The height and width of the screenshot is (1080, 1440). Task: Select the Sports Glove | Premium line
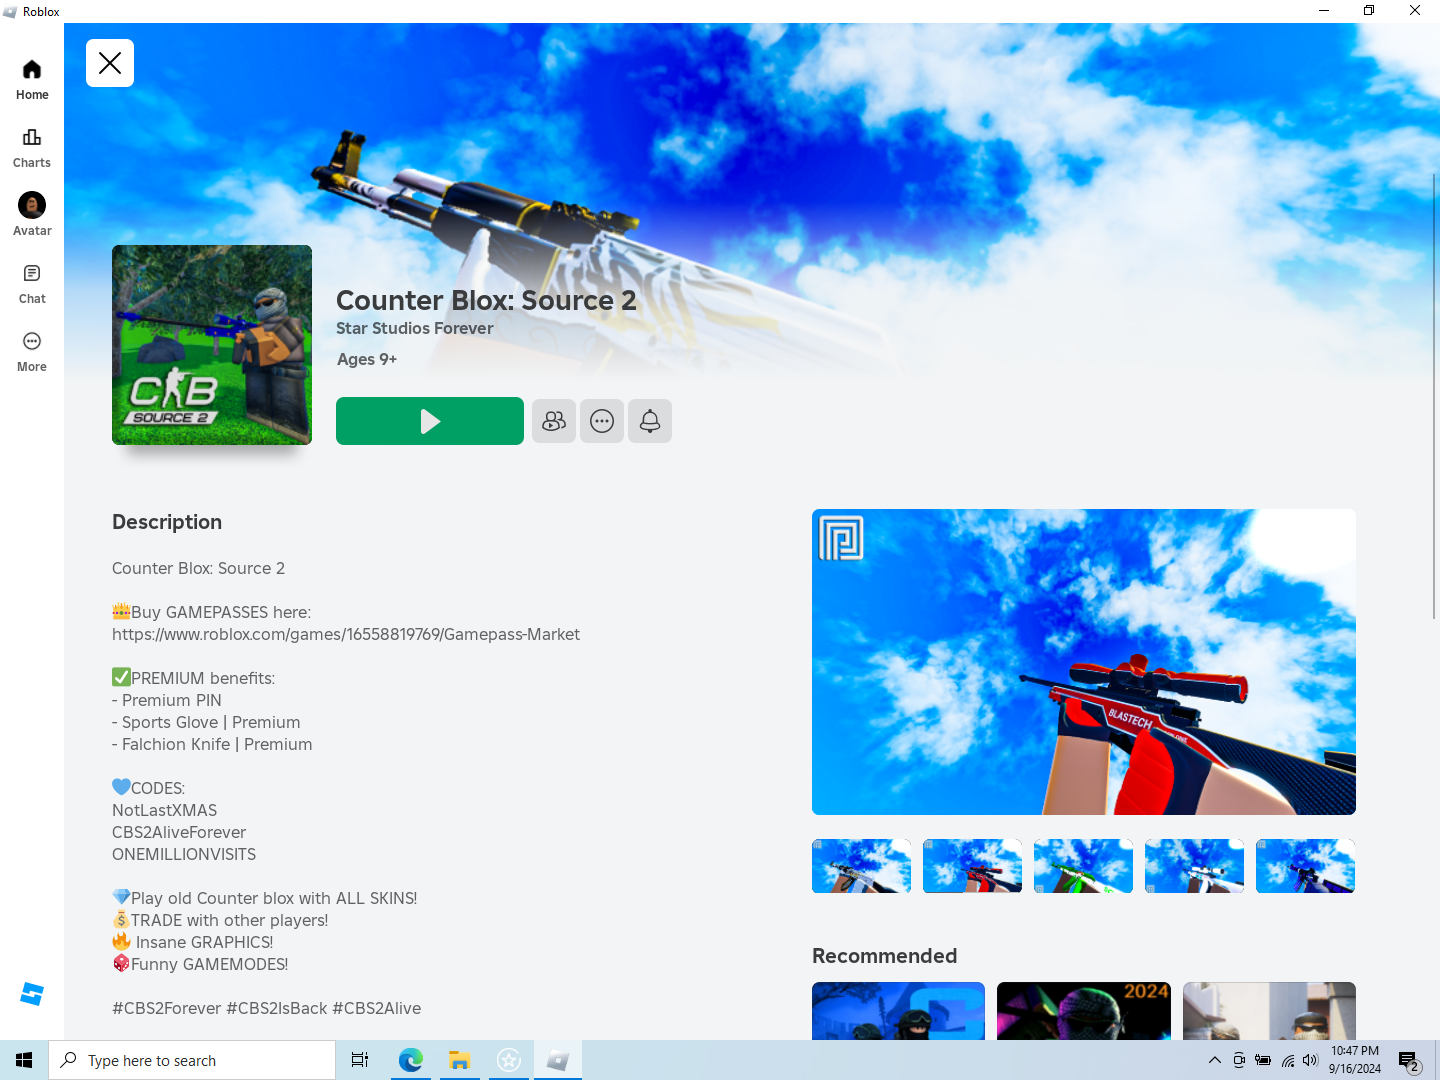(x=206, y=722)
